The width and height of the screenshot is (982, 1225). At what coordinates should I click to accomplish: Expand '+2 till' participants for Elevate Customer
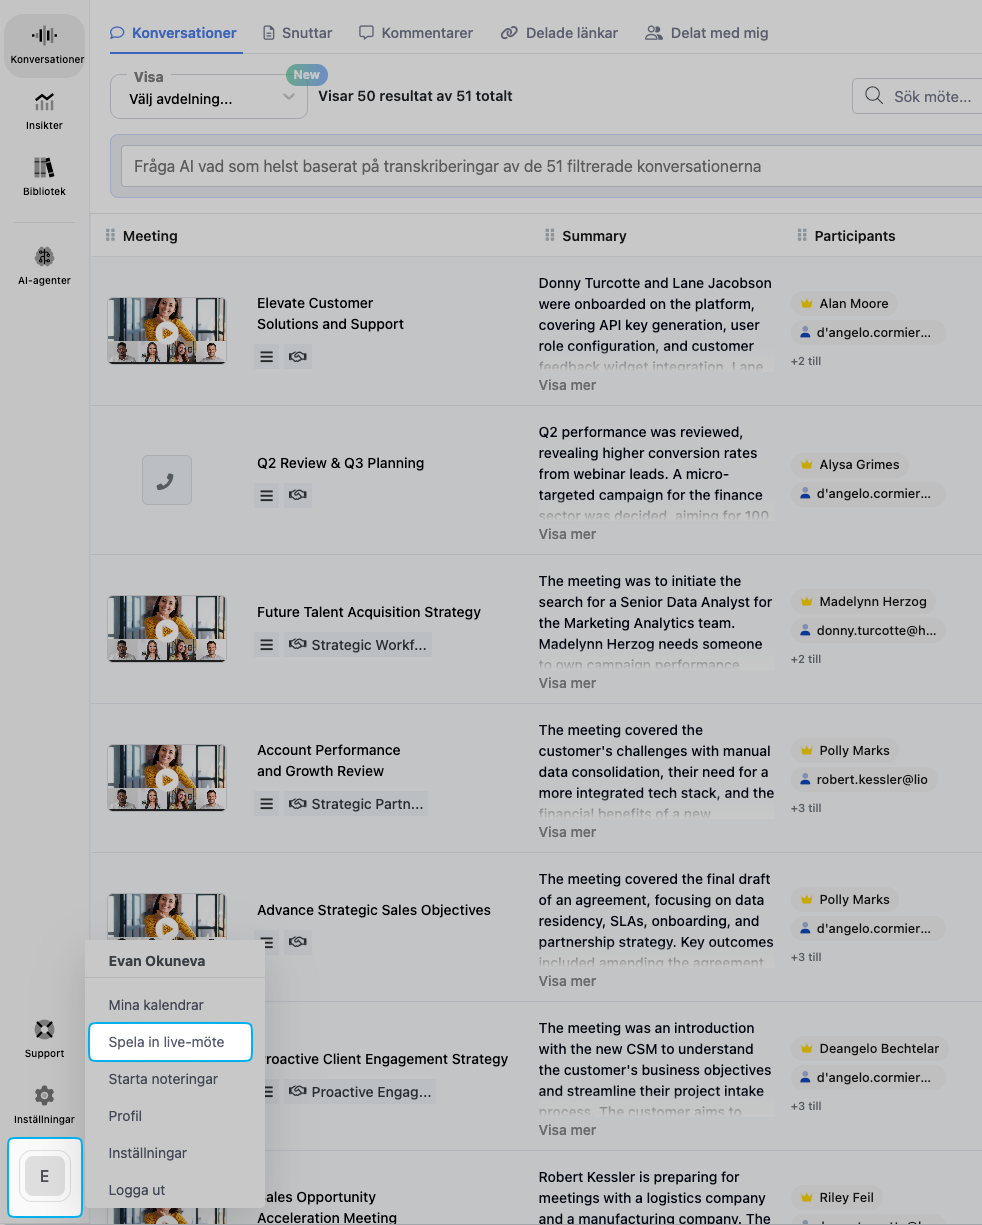click(x=806, y=361)
